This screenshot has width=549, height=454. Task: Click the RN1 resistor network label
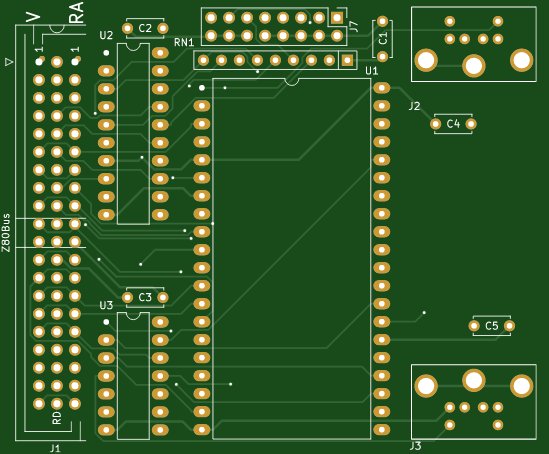point(184,43)
